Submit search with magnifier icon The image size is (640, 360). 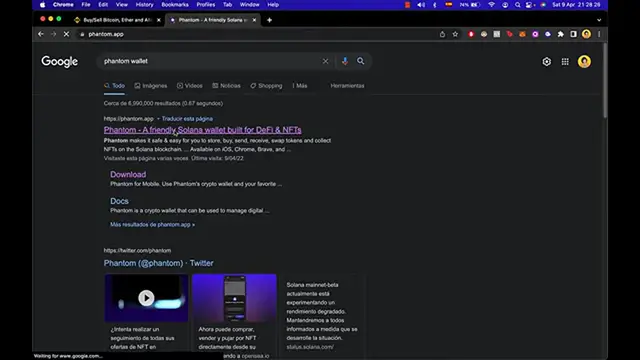(x=360, y=61)
